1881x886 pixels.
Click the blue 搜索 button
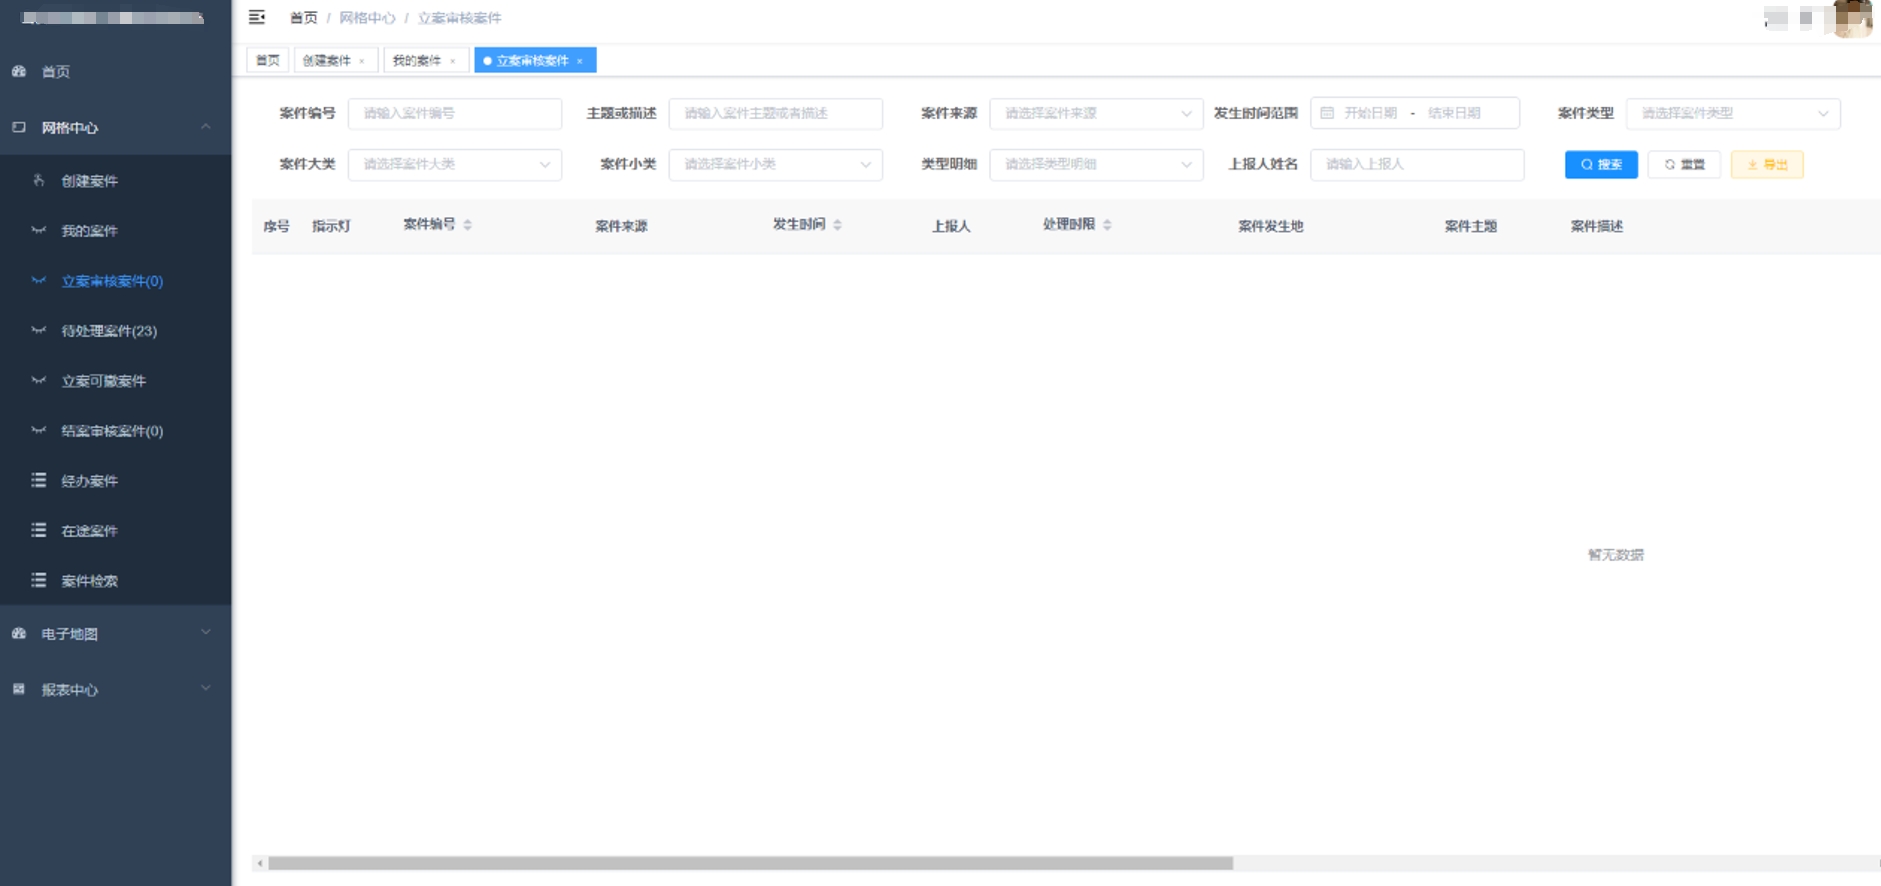[1600, 164]
